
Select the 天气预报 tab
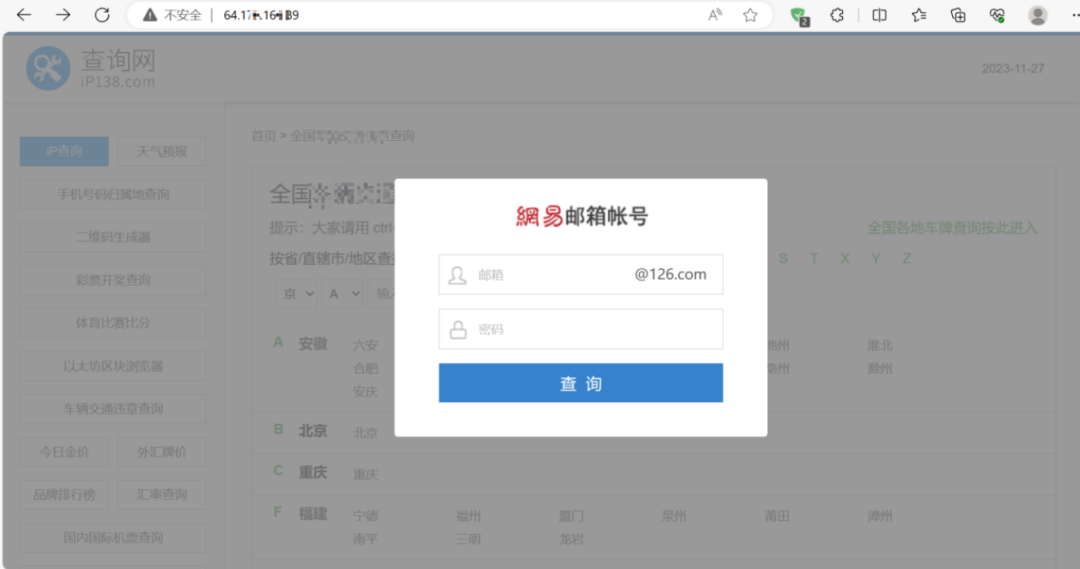pos(162,152)
